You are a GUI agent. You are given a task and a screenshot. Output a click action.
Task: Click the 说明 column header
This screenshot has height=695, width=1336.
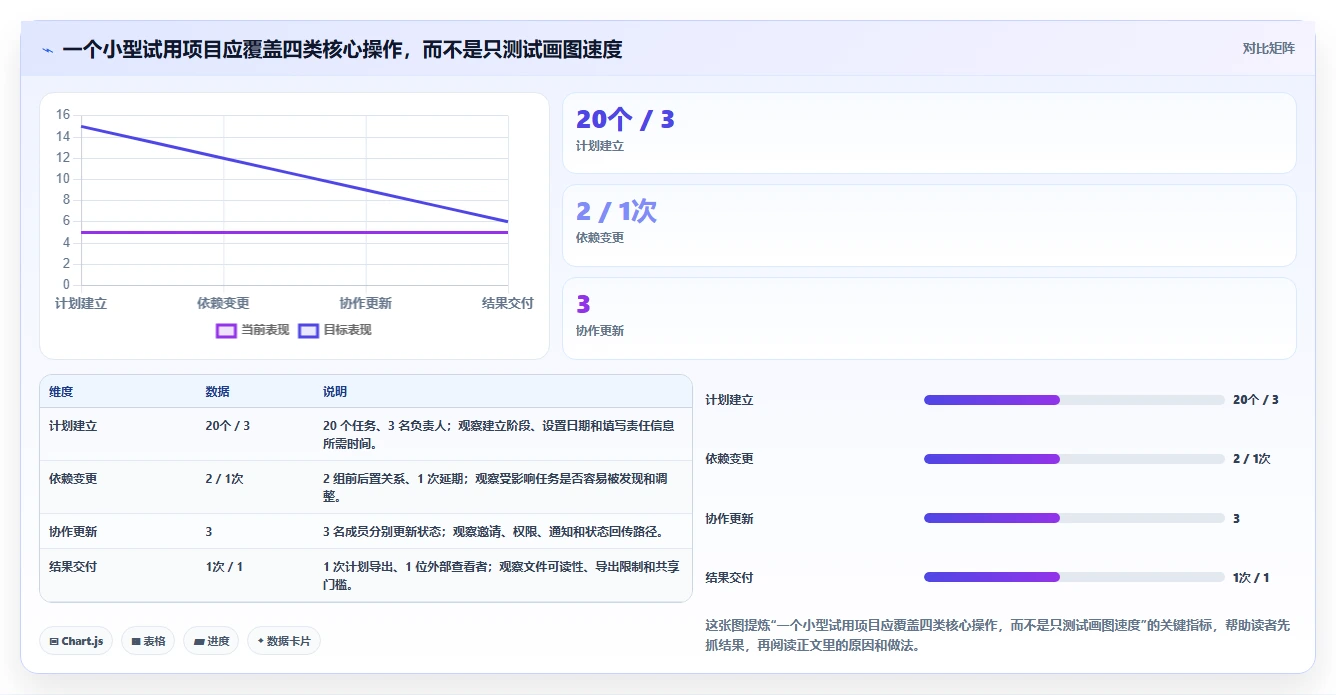point(335,392)
